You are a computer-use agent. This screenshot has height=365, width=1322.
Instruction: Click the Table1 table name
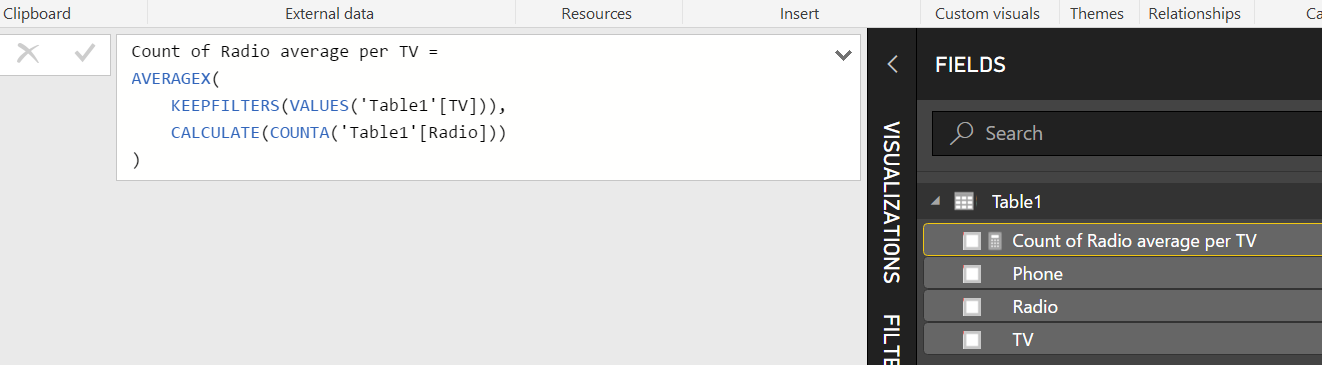point(1017,201)
